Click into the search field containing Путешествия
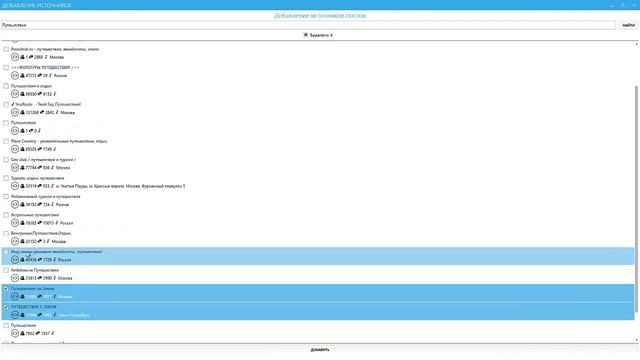The height and width of the screenshot is (360, 640). tap(308, 25)
